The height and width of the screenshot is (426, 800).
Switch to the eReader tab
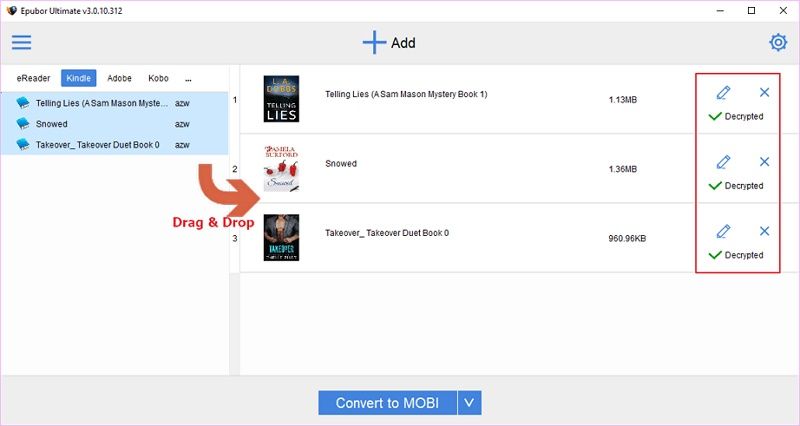point(33,78)
